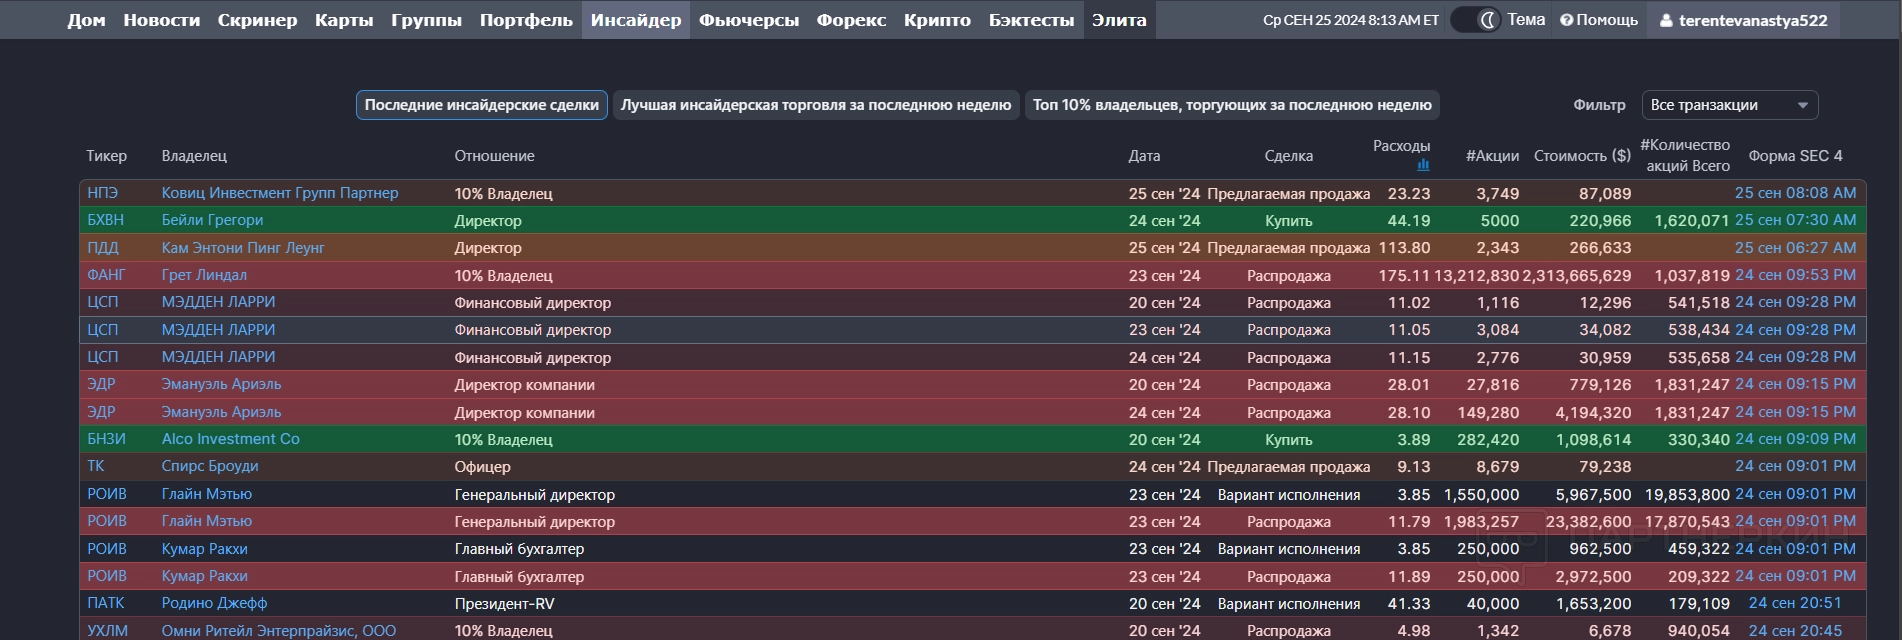
Task: Open SEC form 24 сен 20:51
Action: pyautogui.click(x=1795, y=603)
